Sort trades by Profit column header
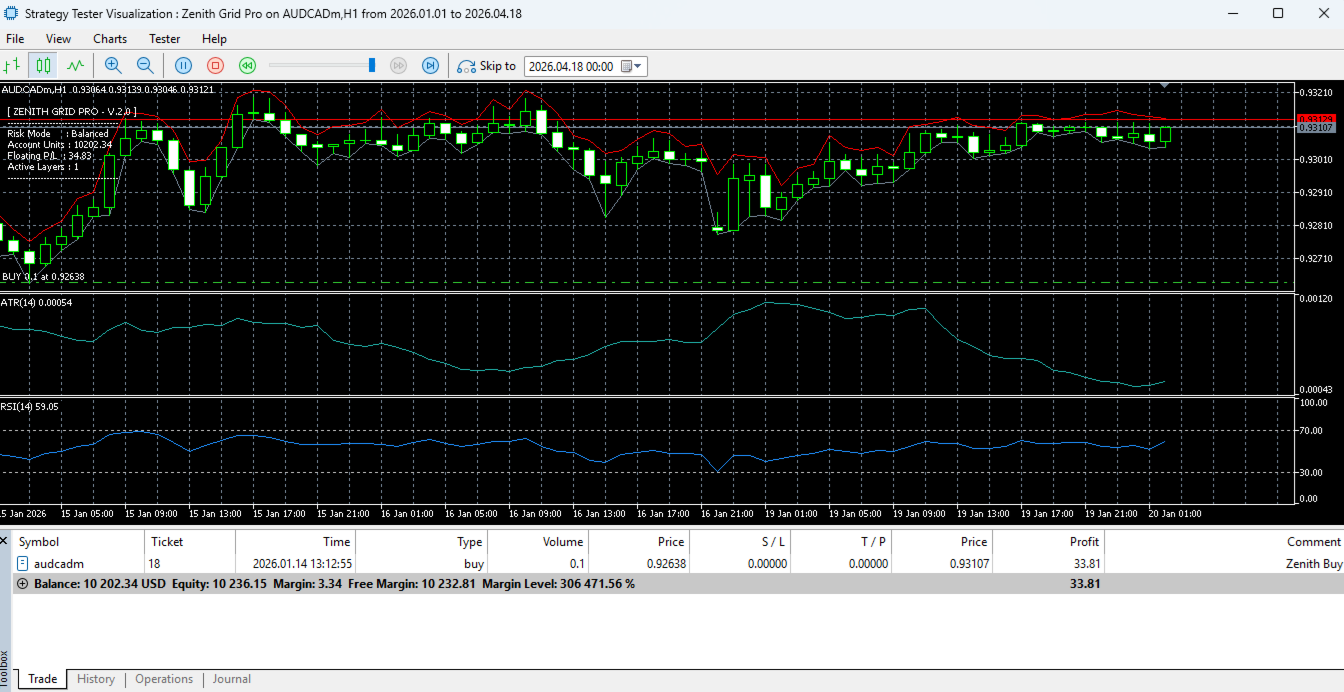 [x=1084, y=541]
